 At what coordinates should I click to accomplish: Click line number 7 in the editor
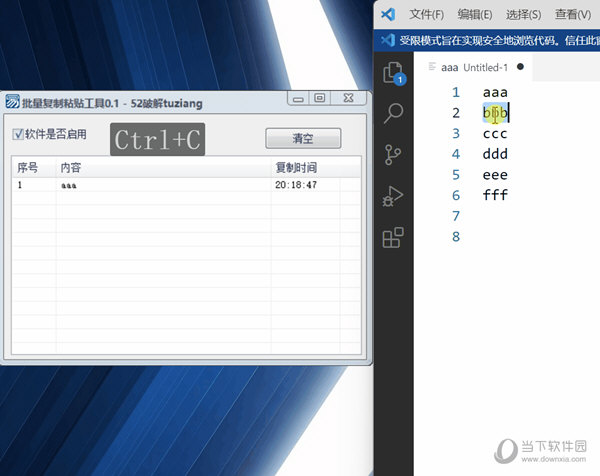tap(456, 216)
